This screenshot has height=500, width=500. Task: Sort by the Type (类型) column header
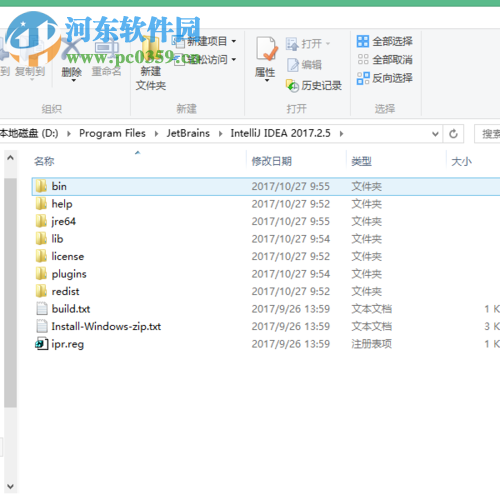(362, 161)
